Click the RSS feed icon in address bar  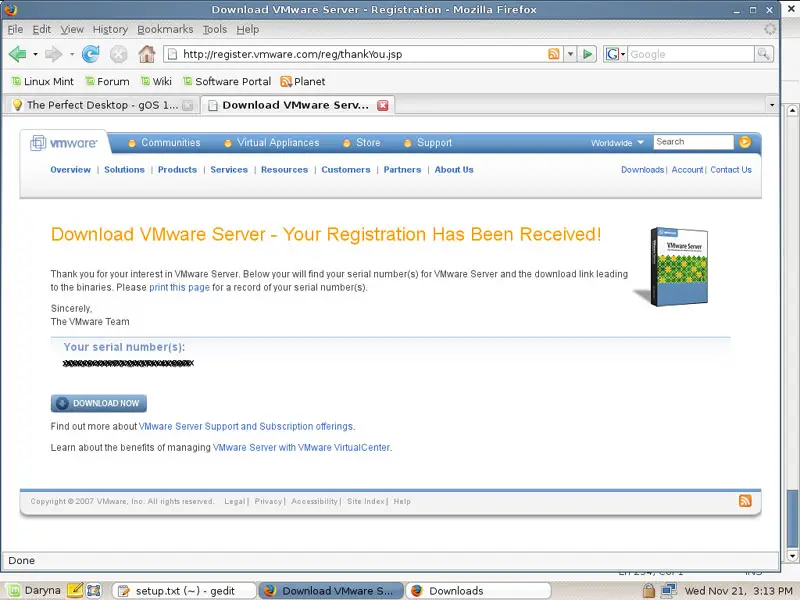(x=554, y=54)
